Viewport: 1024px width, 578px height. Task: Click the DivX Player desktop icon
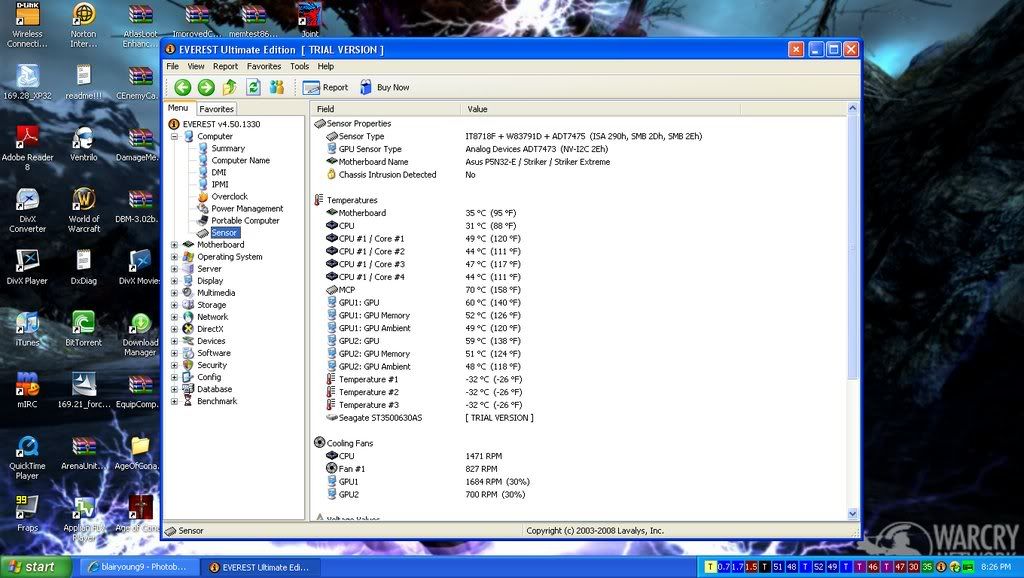click(x=27, y=268)
